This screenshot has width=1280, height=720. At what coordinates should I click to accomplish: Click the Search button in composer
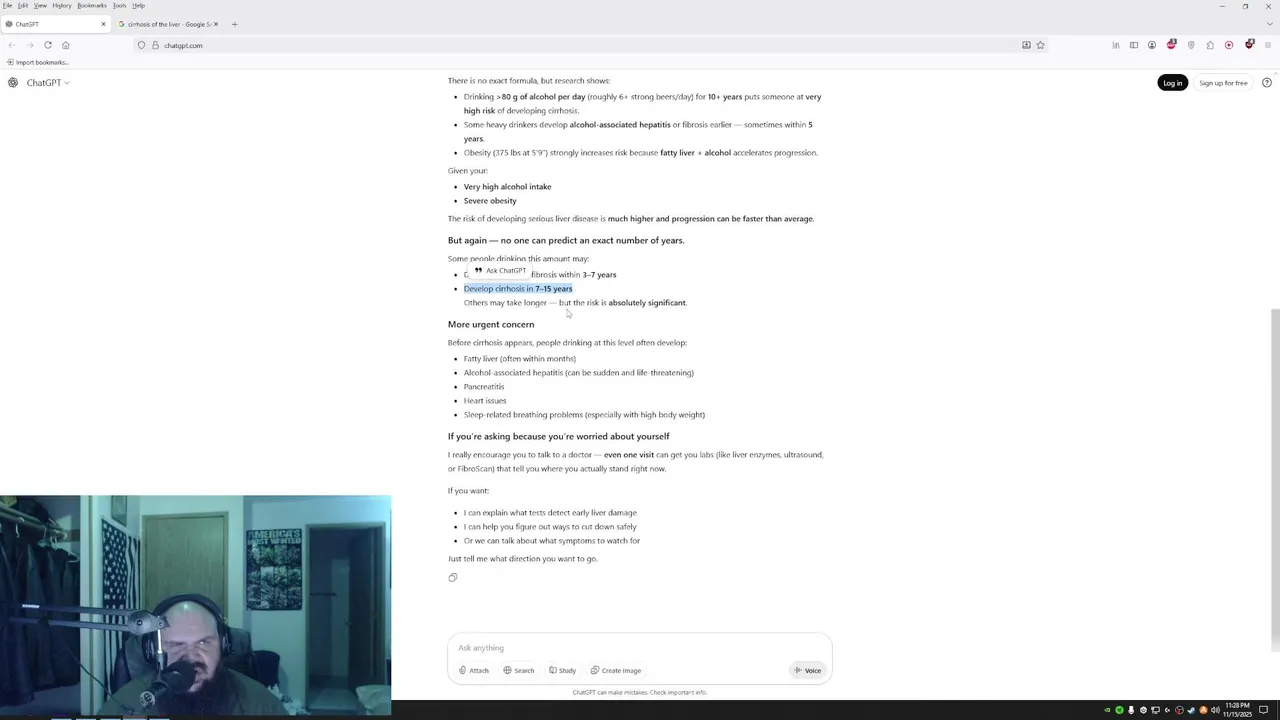pyautogui.click(x=519, y=670)
